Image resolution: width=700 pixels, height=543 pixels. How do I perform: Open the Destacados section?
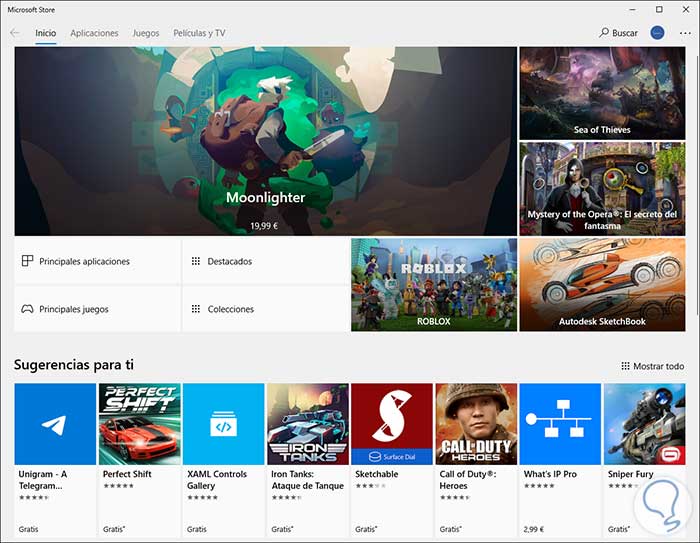point(266,261)
